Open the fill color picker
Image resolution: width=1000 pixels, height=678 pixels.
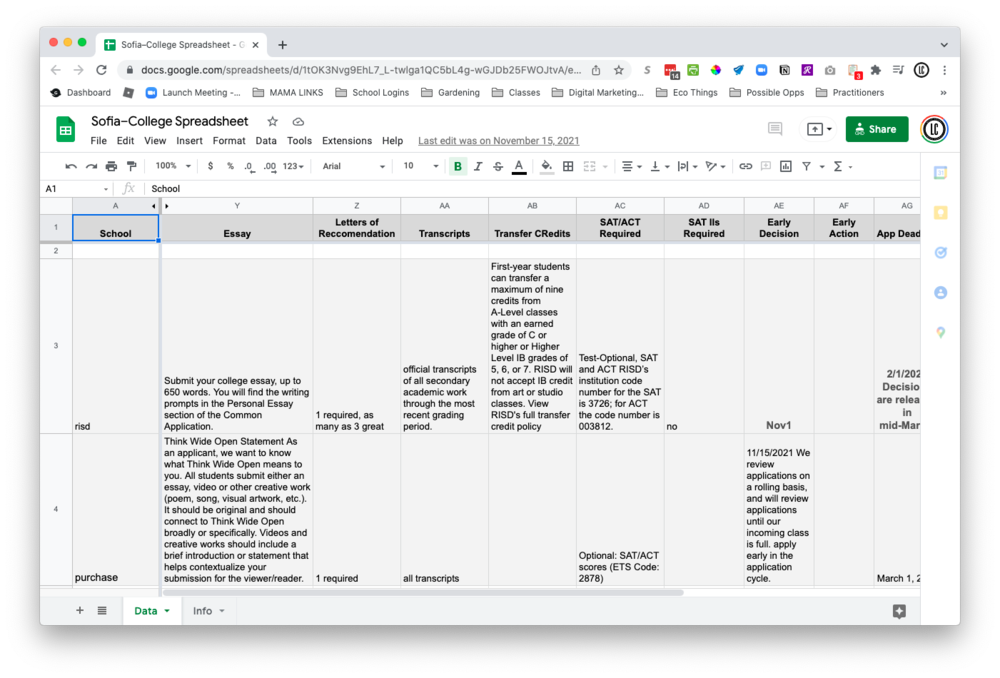pyautogui.click(x=547, y=166)
